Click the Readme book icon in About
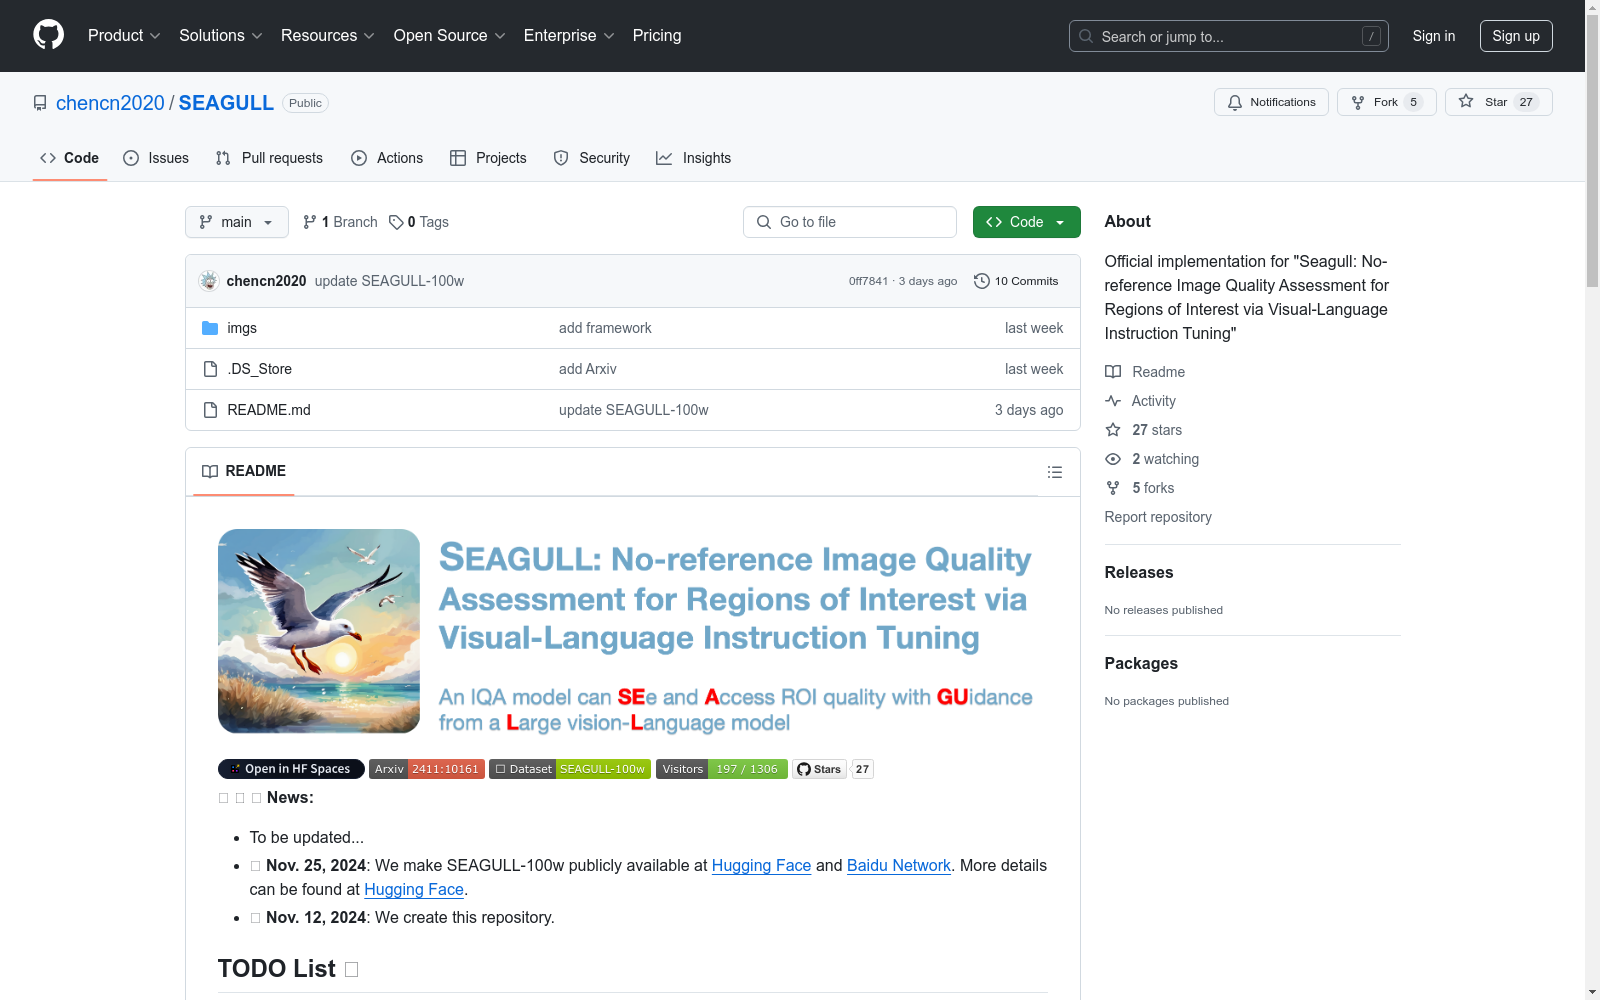Image resolution: width=1600 pixels, height=1000 pixels. pos(1113,372)
